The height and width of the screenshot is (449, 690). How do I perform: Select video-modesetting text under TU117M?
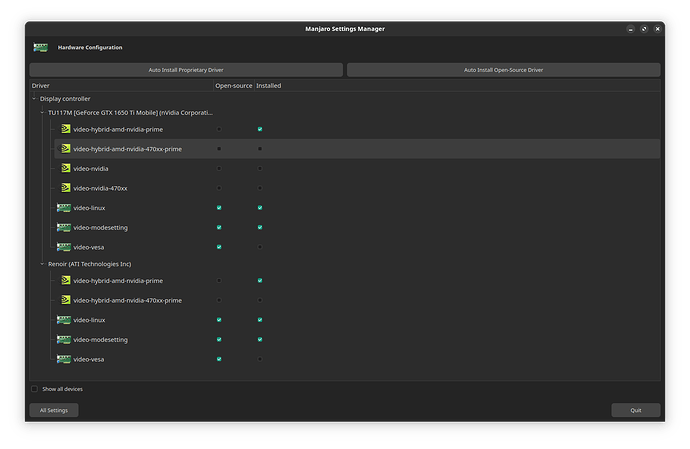point(101,228)
